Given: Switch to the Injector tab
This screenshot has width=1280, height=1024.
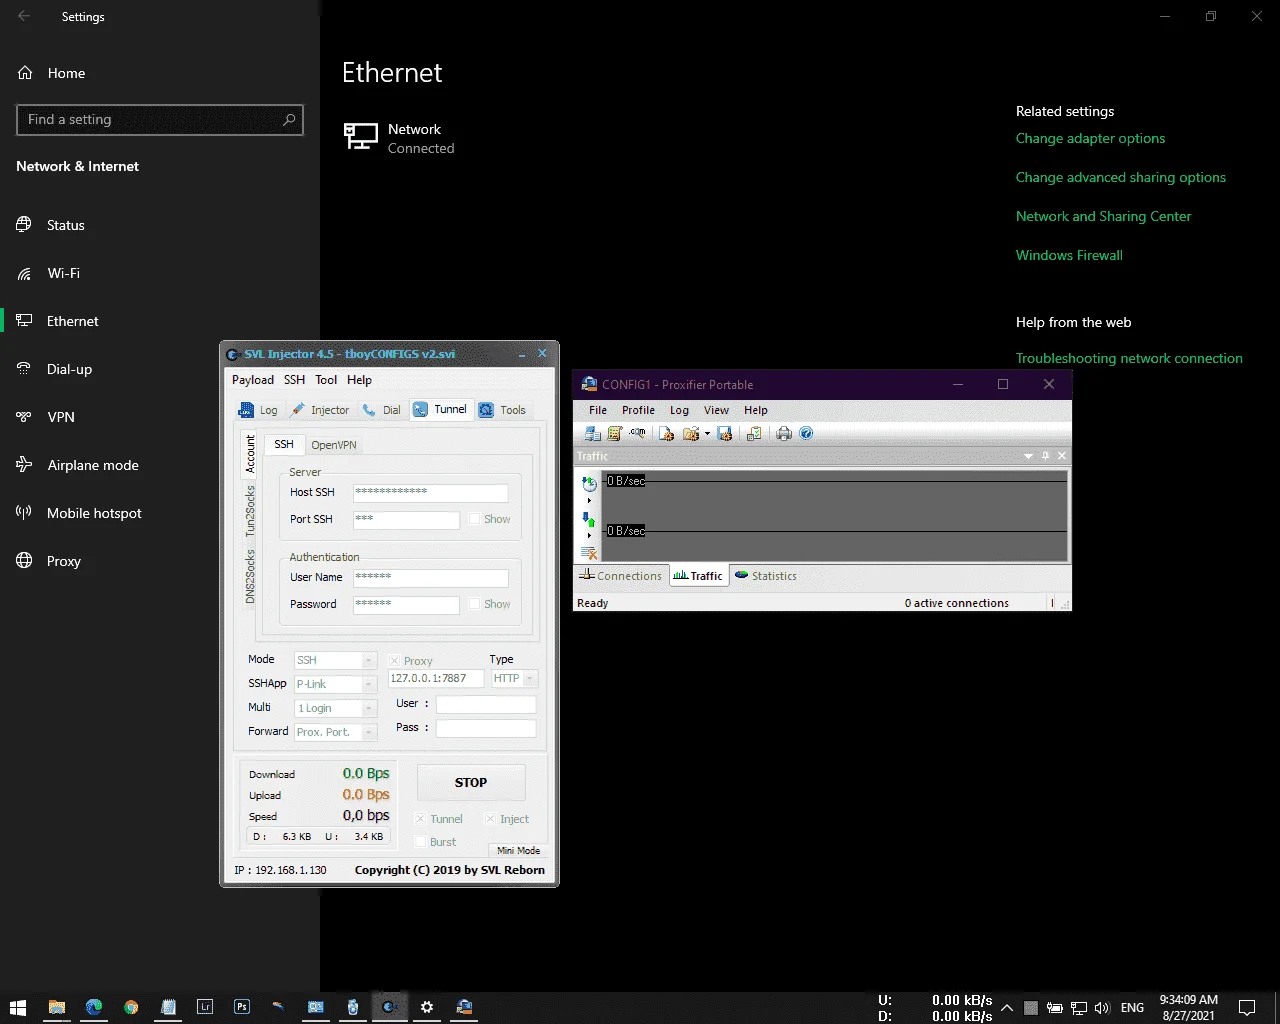Looking at the screenshot, I should [x=320, y=410].
